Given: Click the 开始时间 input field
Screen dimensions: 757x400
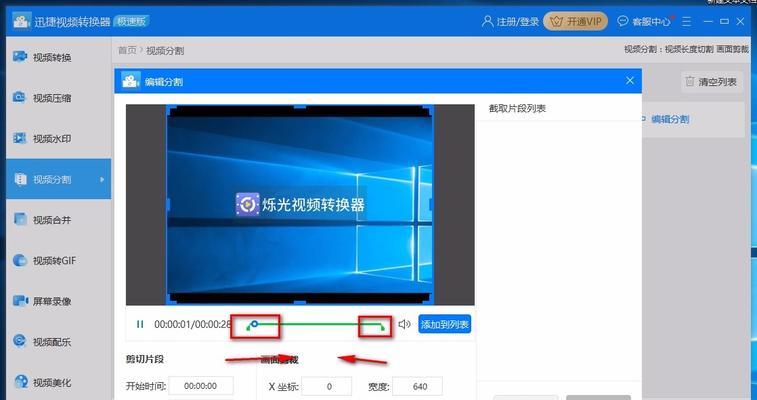Looking at the screenshot, I should pos(201,386).
